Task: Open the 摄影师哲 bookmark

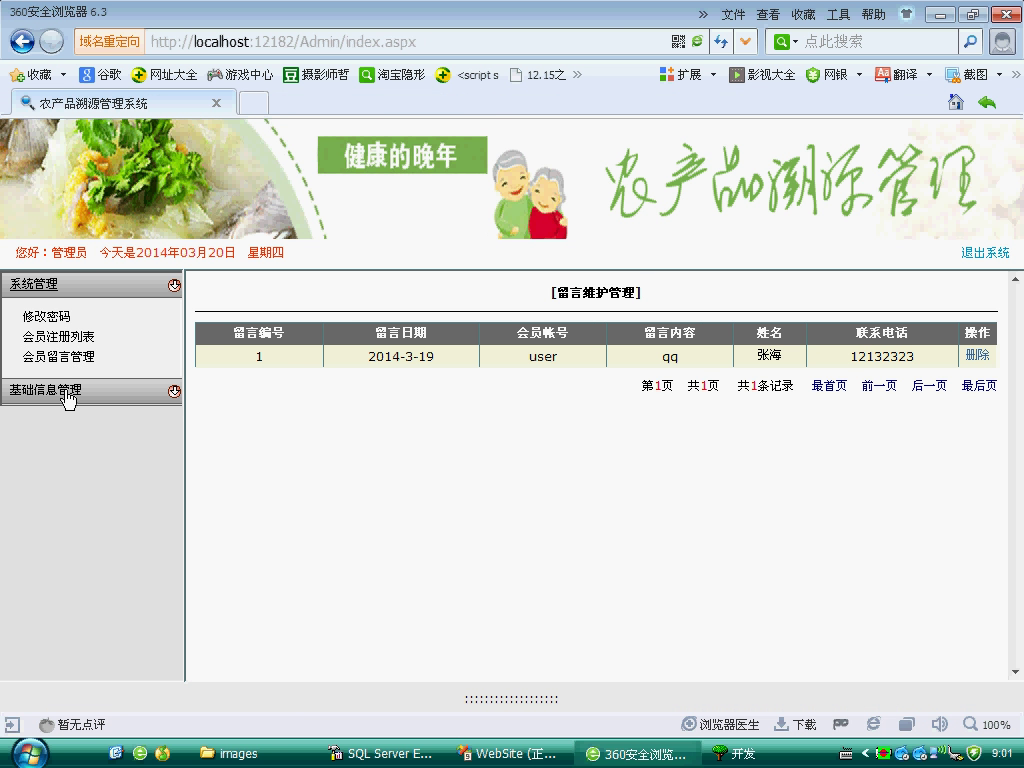Action: point(316,75)
